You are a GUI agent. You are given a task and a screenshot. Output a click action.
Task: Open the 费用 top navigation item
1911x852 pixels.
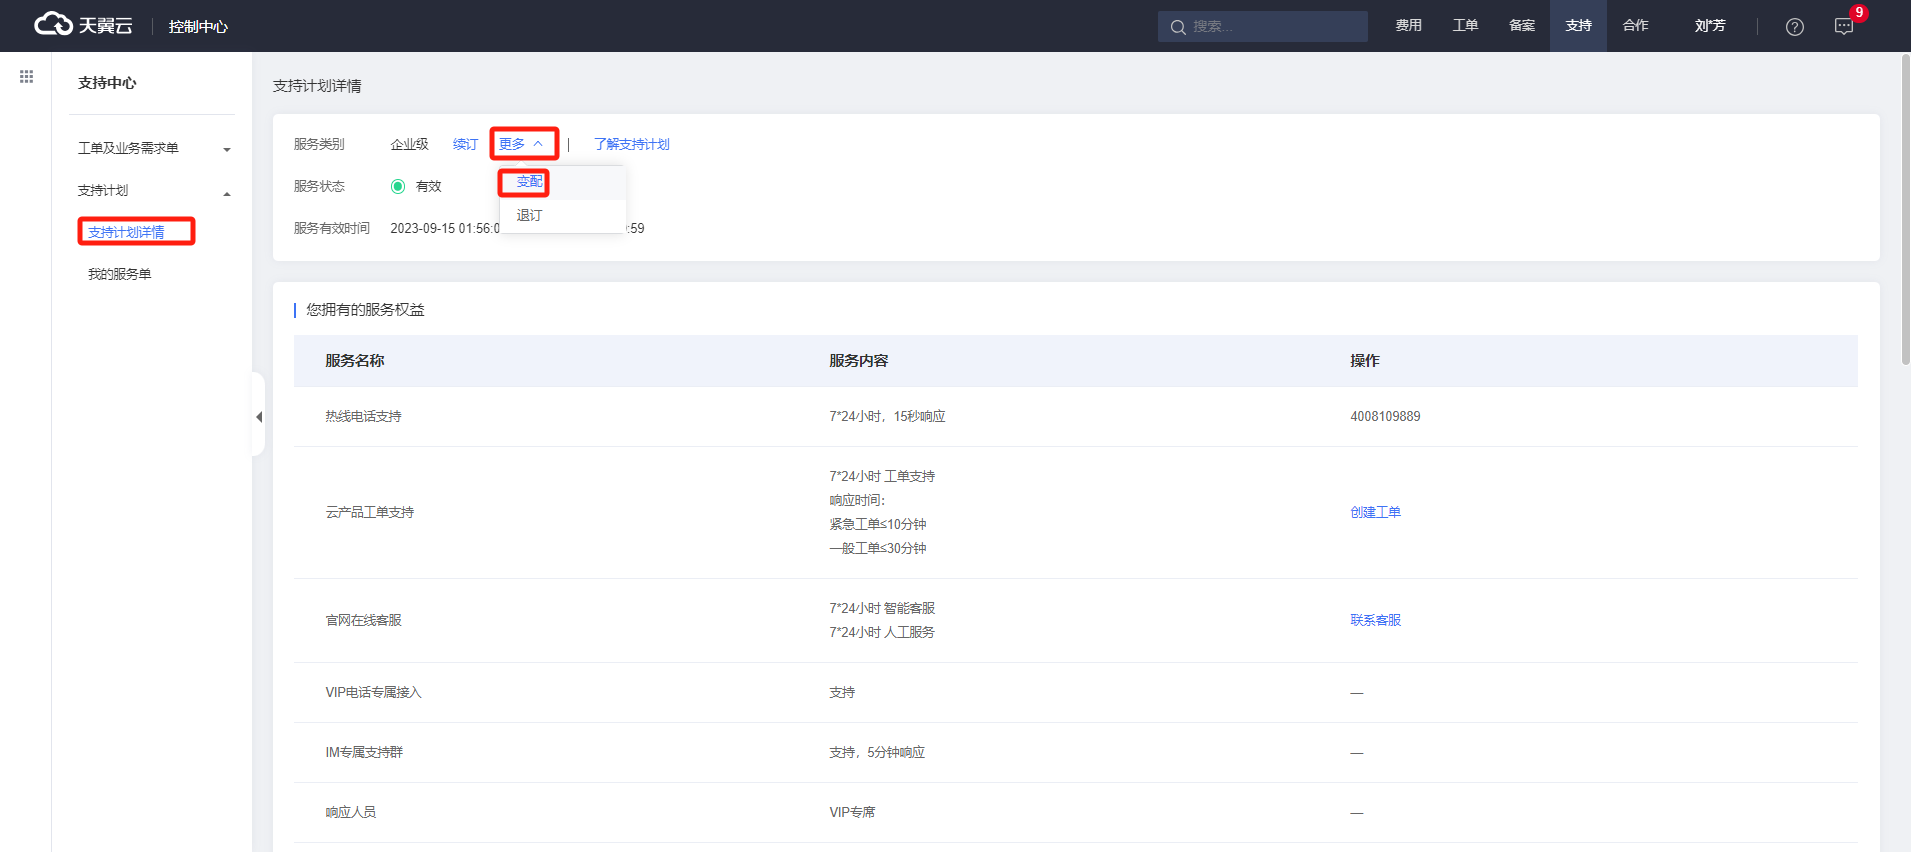1408,26
